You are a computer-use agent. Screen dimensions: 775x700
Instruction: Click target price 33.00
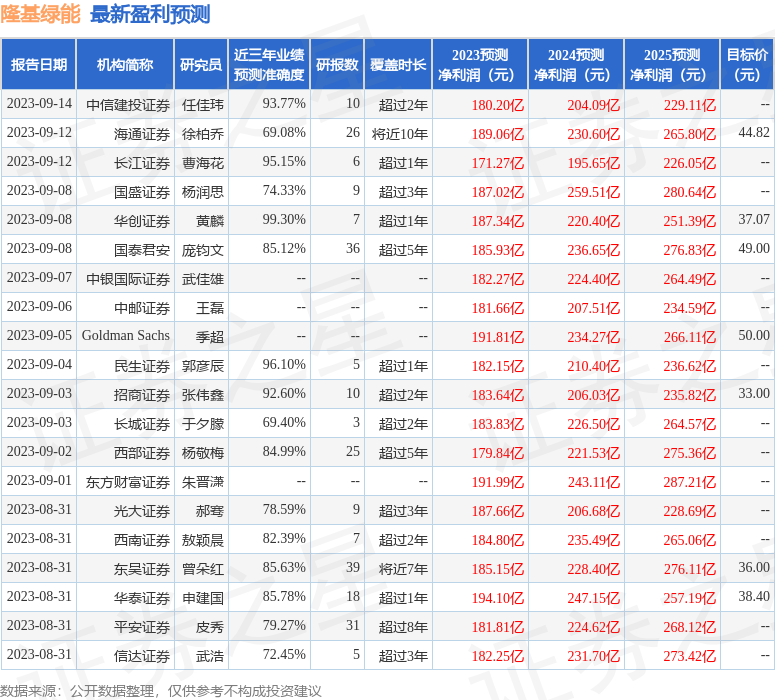(x=754, y=394)
